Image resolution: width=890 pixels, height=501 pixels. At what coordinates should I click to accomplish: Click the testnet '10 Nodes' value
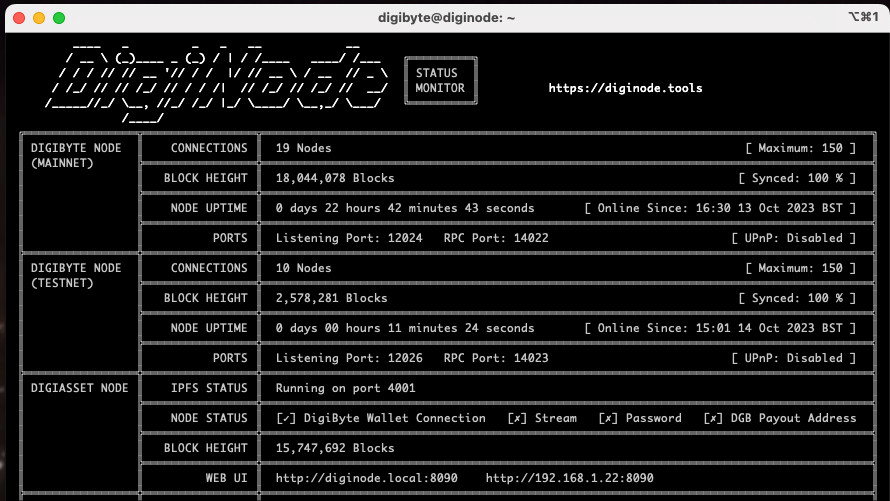303,268
